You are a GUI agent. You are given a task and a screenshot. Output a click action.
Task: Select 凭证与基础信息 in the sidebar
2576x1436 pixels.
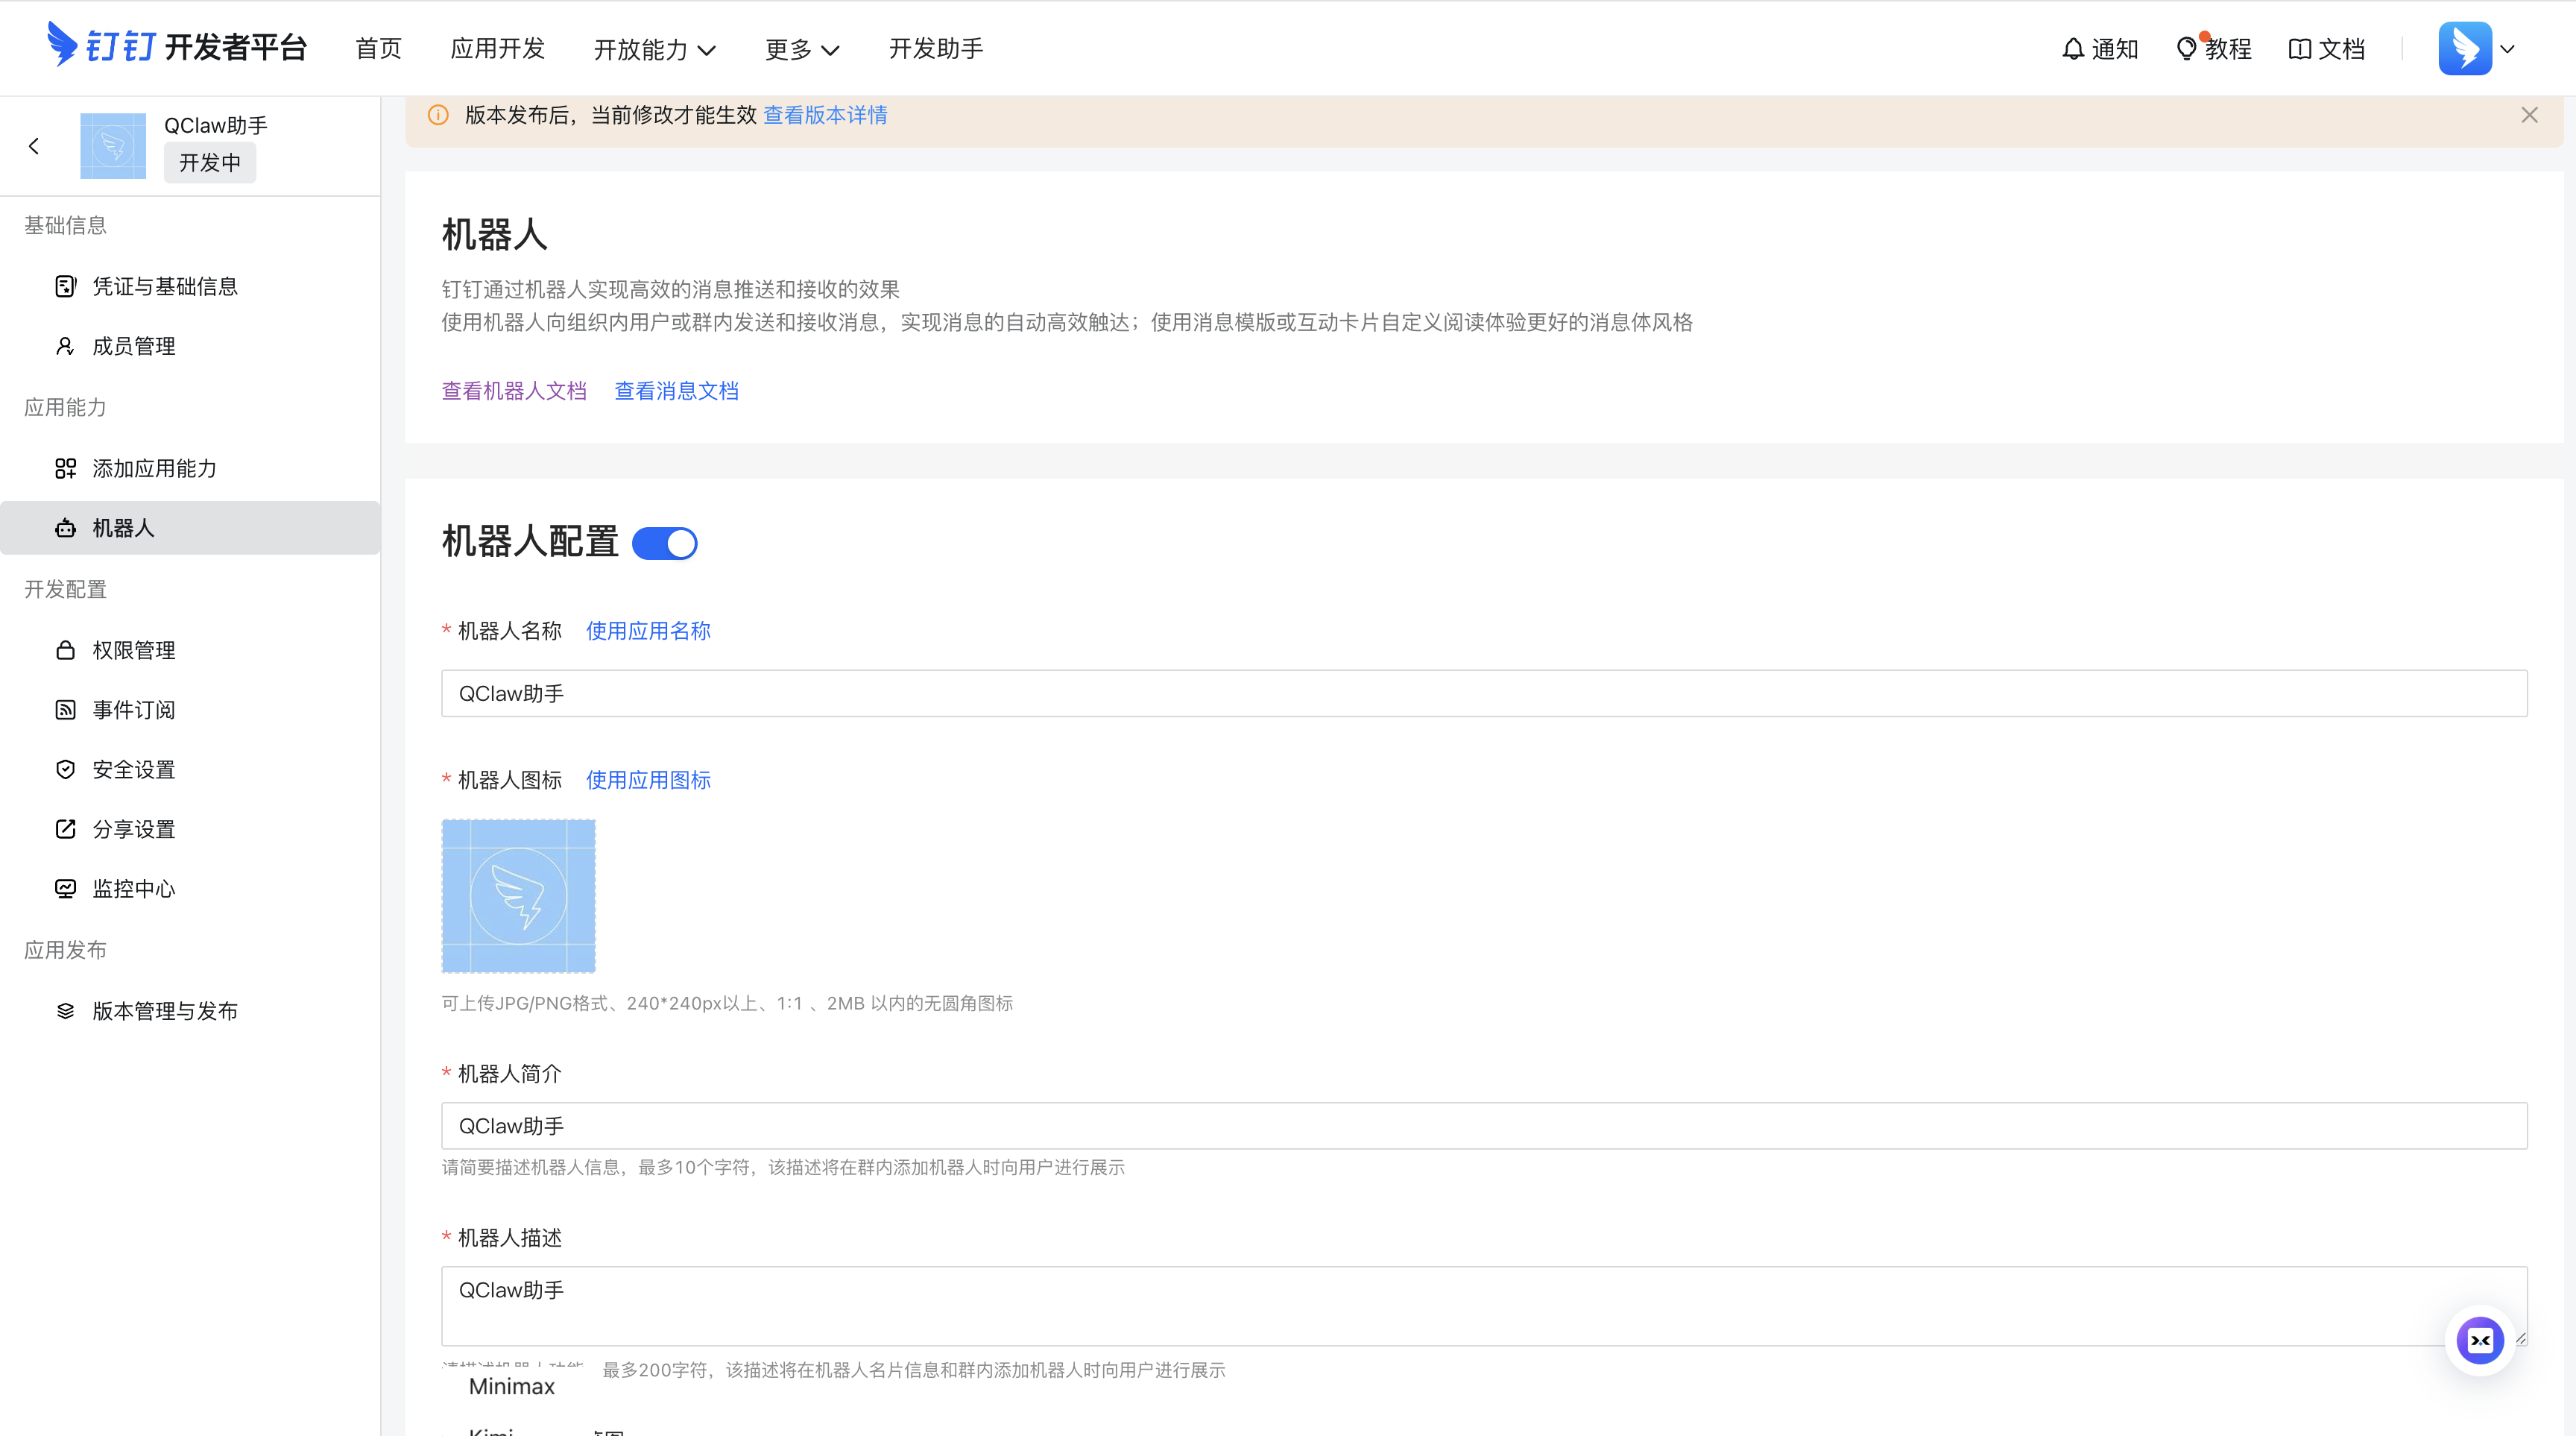(165, 287)
